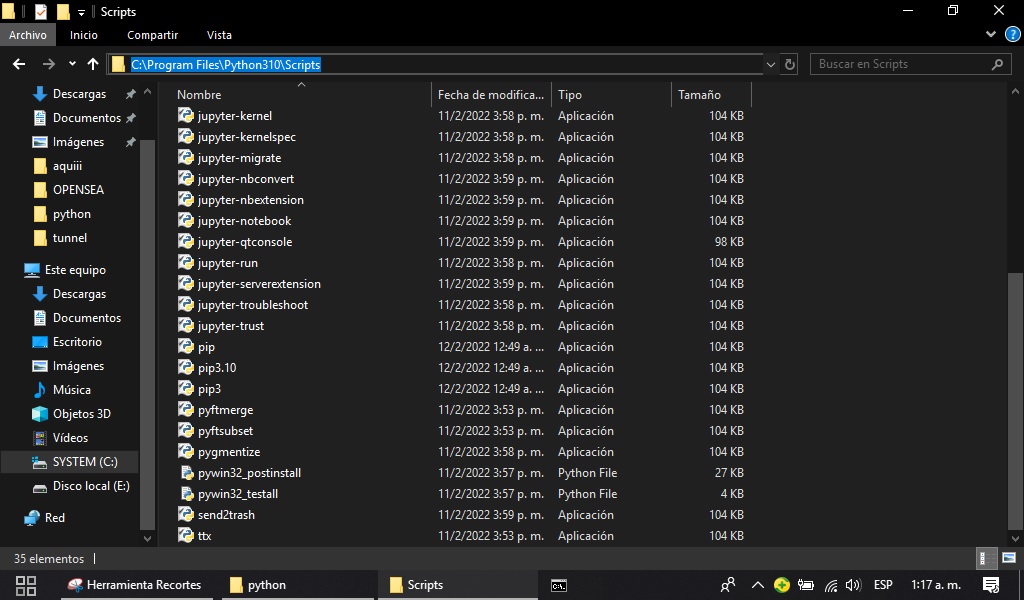Open the notification center icon
1024x600 pixels.
point(991,585)
